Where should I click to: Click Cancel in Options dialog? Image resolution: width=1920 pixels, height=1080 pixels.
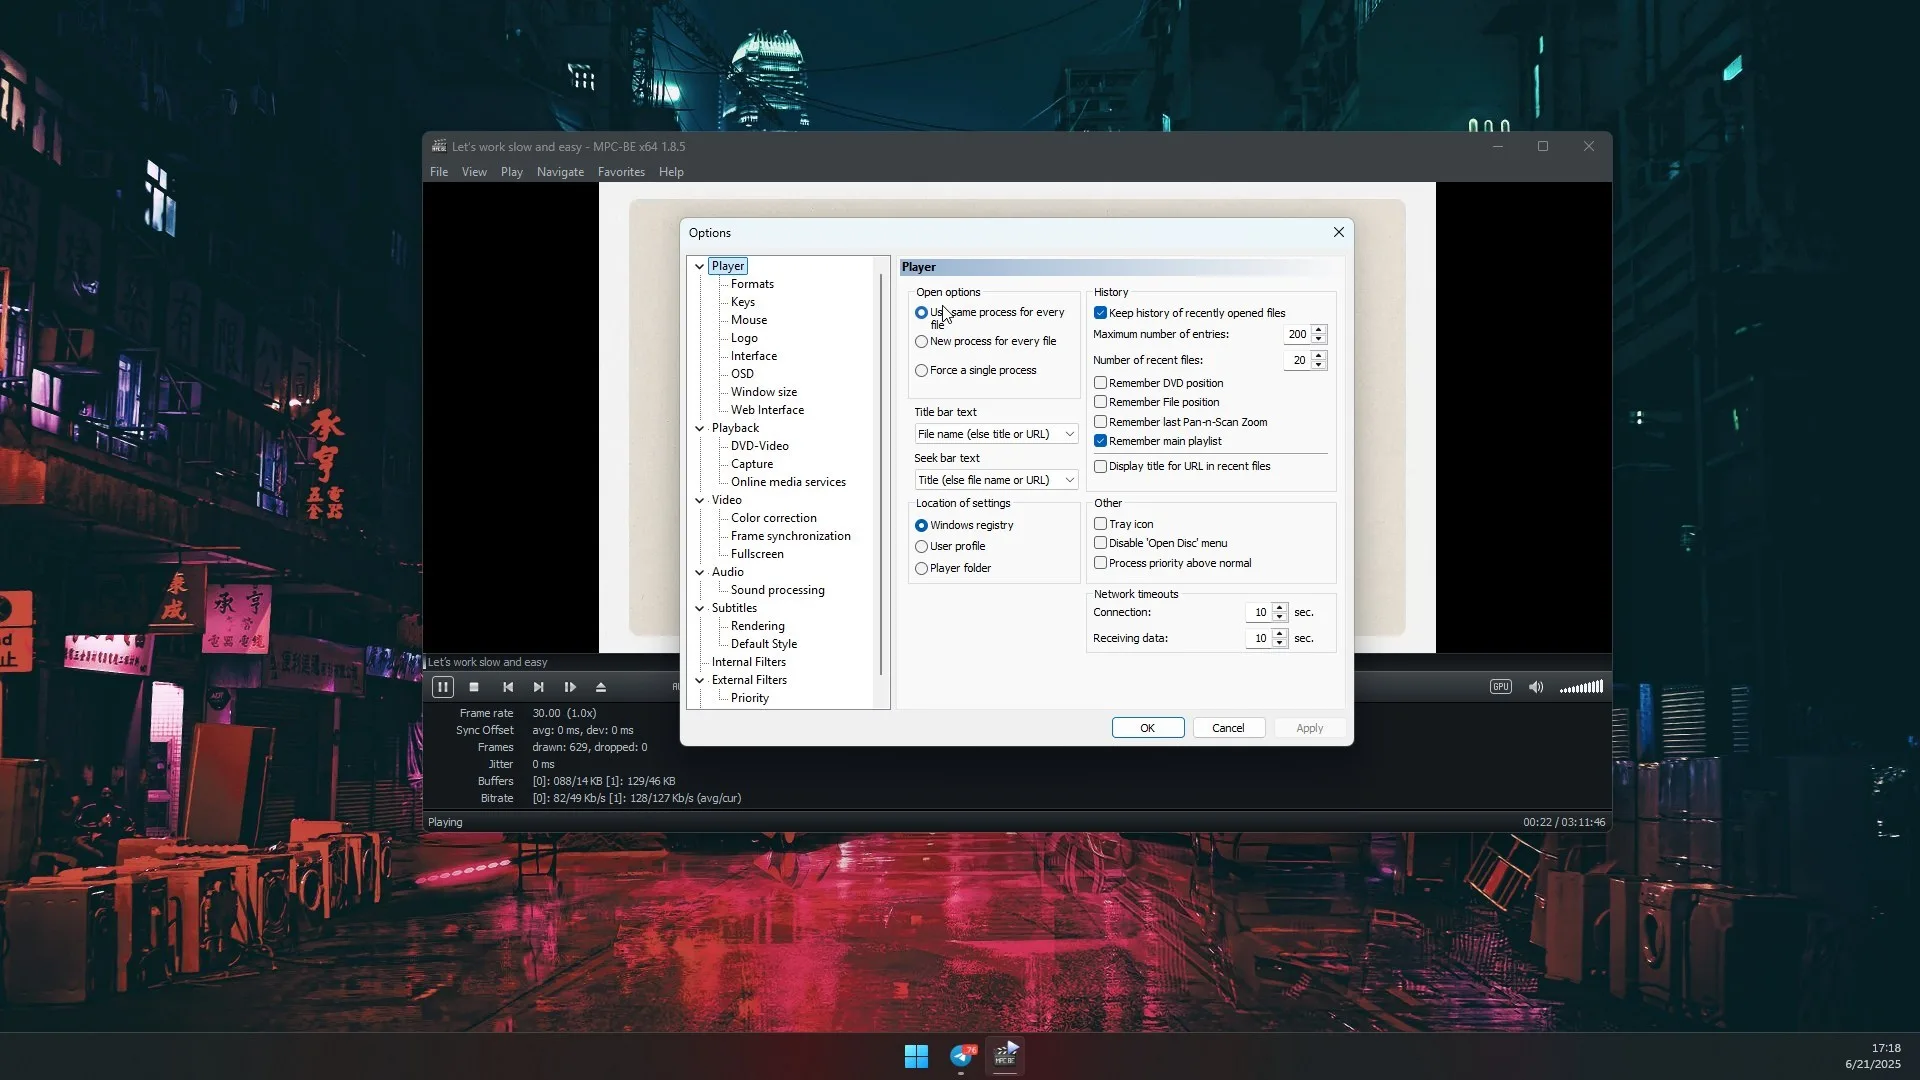pos(1228,728)
